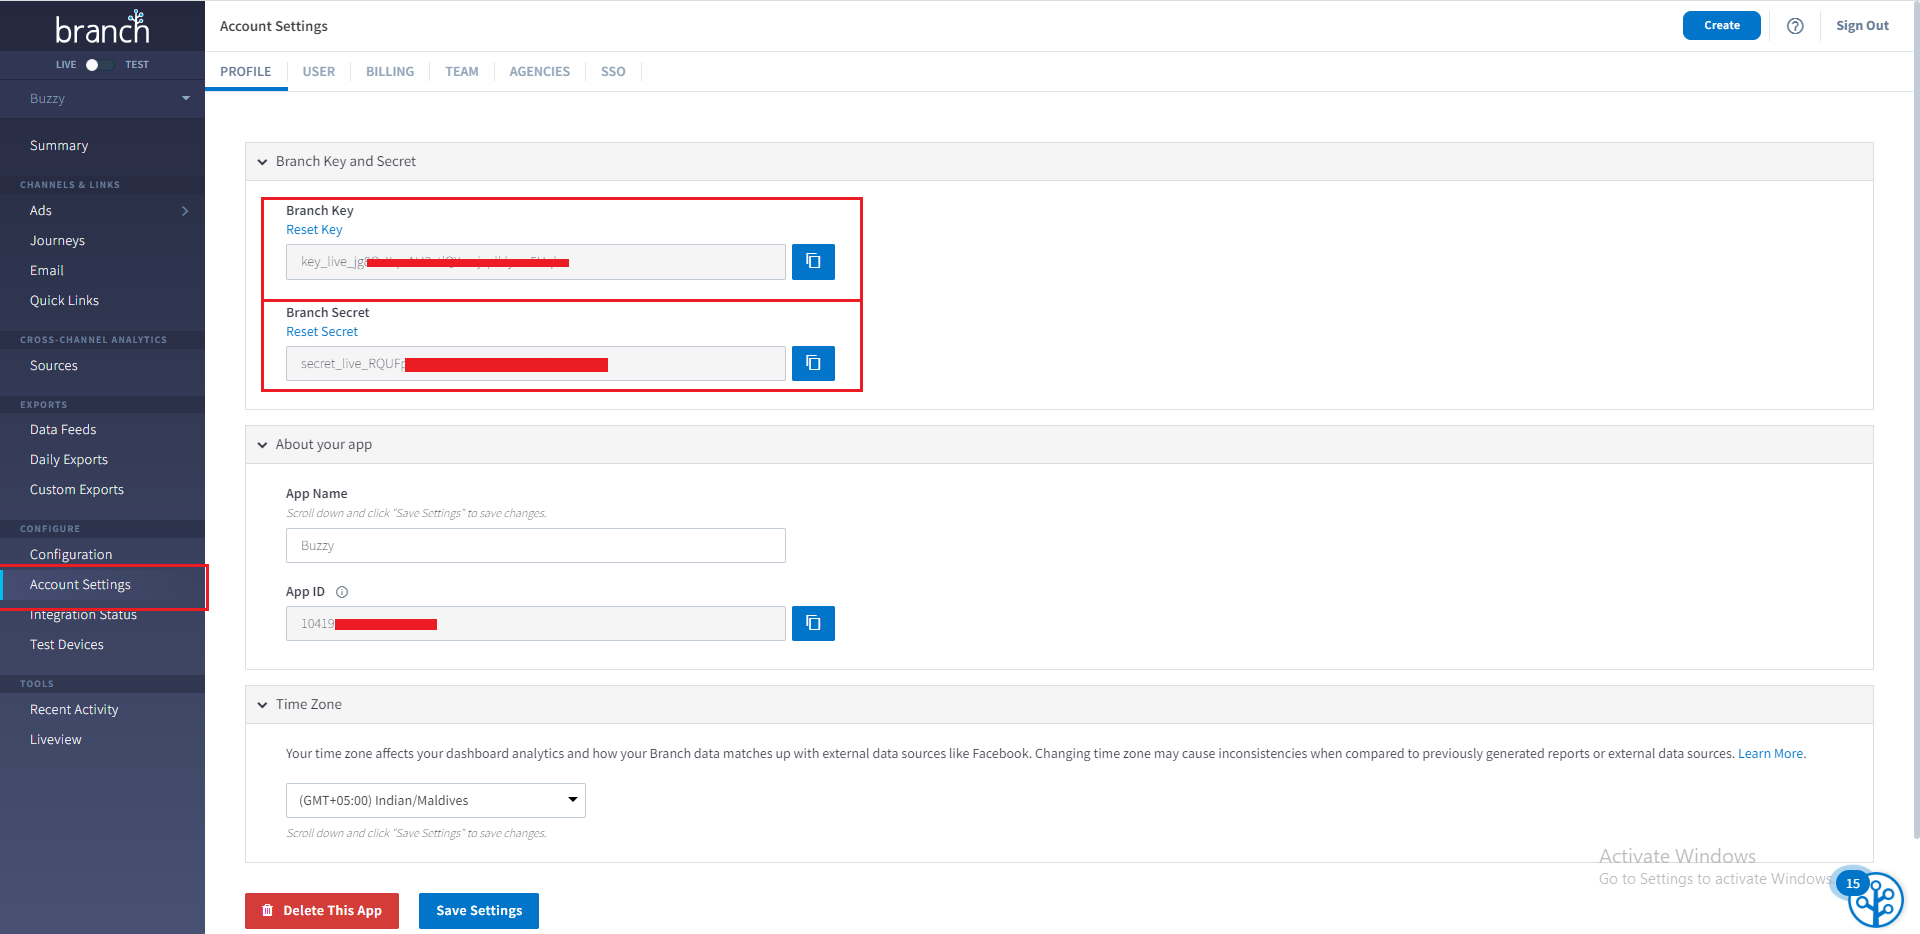Expand the Ads submenu arrow

[185, 211]
